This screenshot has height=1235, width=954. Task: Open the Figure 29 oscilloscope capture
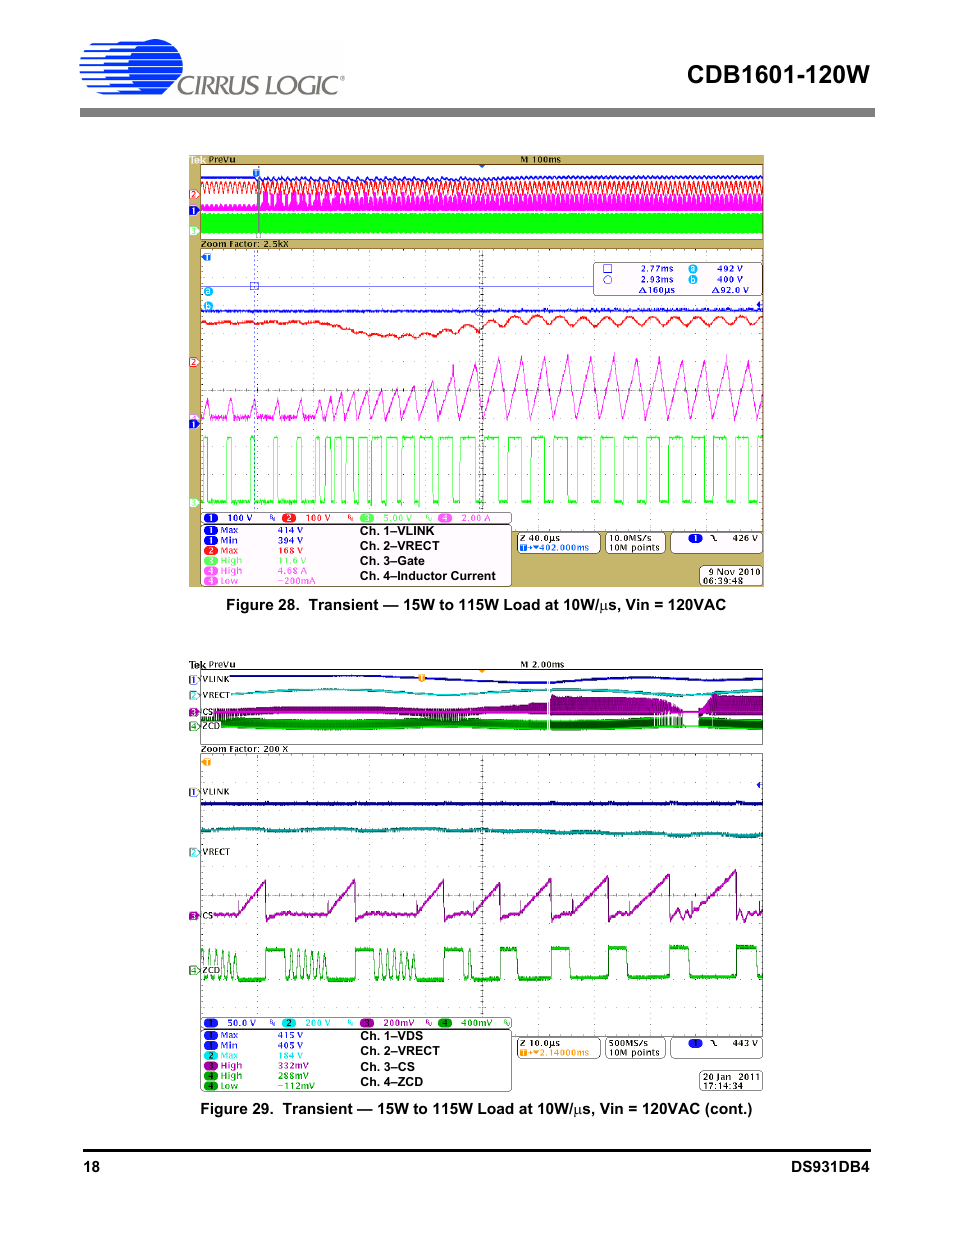[x=476, y=875]
